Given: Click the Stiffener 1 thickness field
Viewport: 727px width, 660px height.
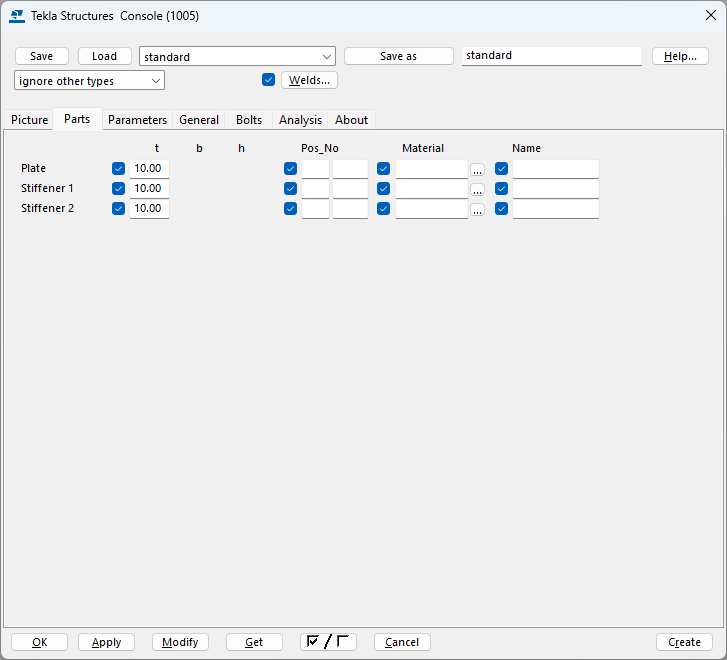Looking at the screenshot, I should [149, 188].
